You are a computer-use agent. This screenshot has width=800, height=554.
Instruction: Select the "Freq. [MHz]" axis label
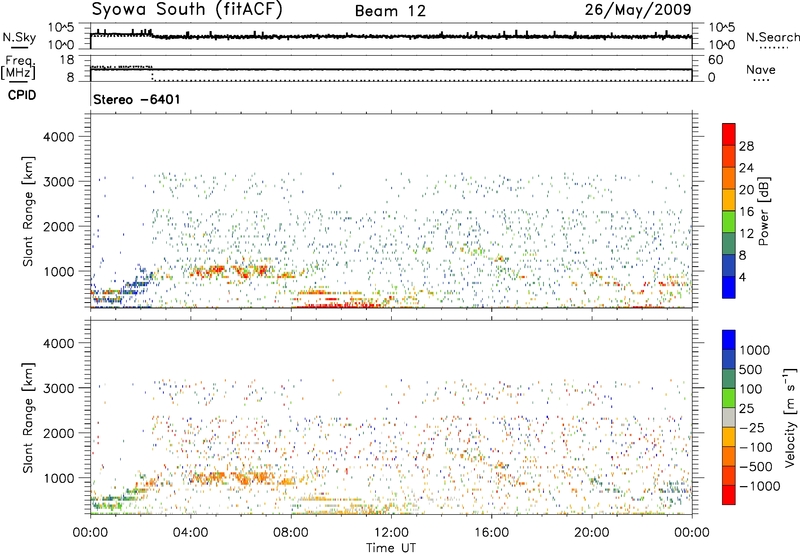tap(19, 68)
